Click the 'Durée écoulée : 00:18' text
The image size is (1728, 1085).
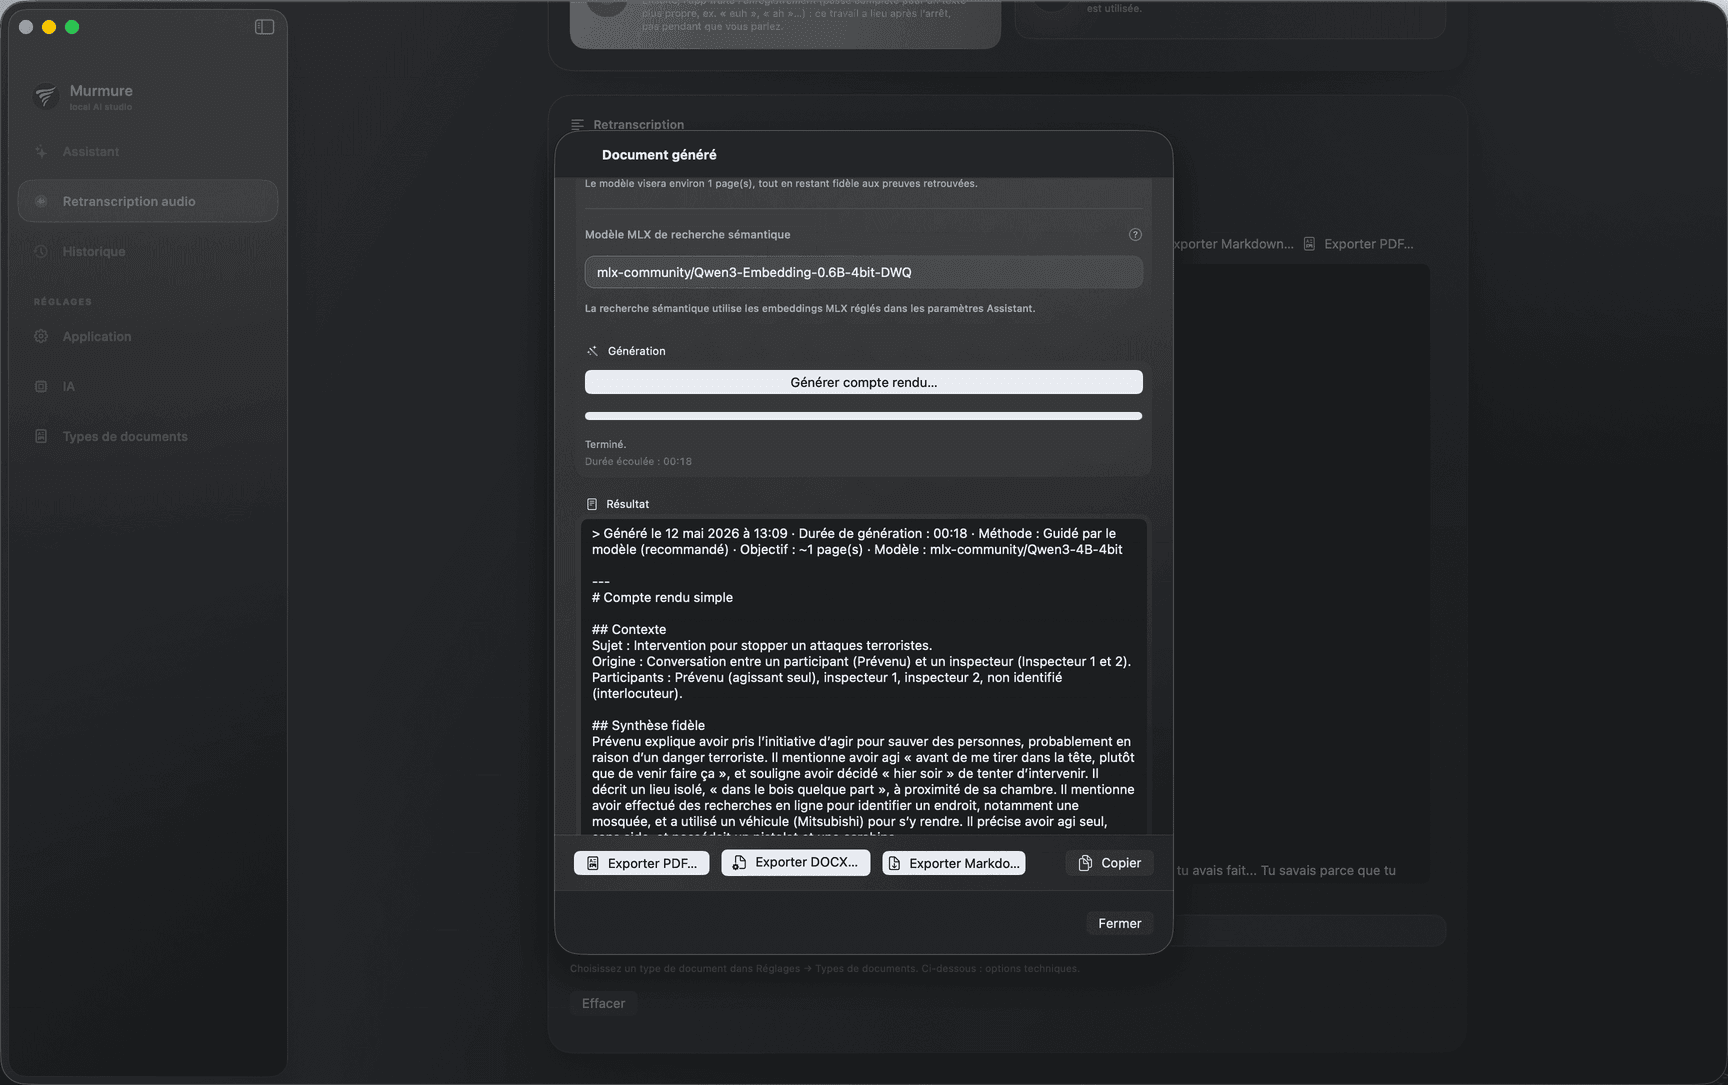(638, 461)
